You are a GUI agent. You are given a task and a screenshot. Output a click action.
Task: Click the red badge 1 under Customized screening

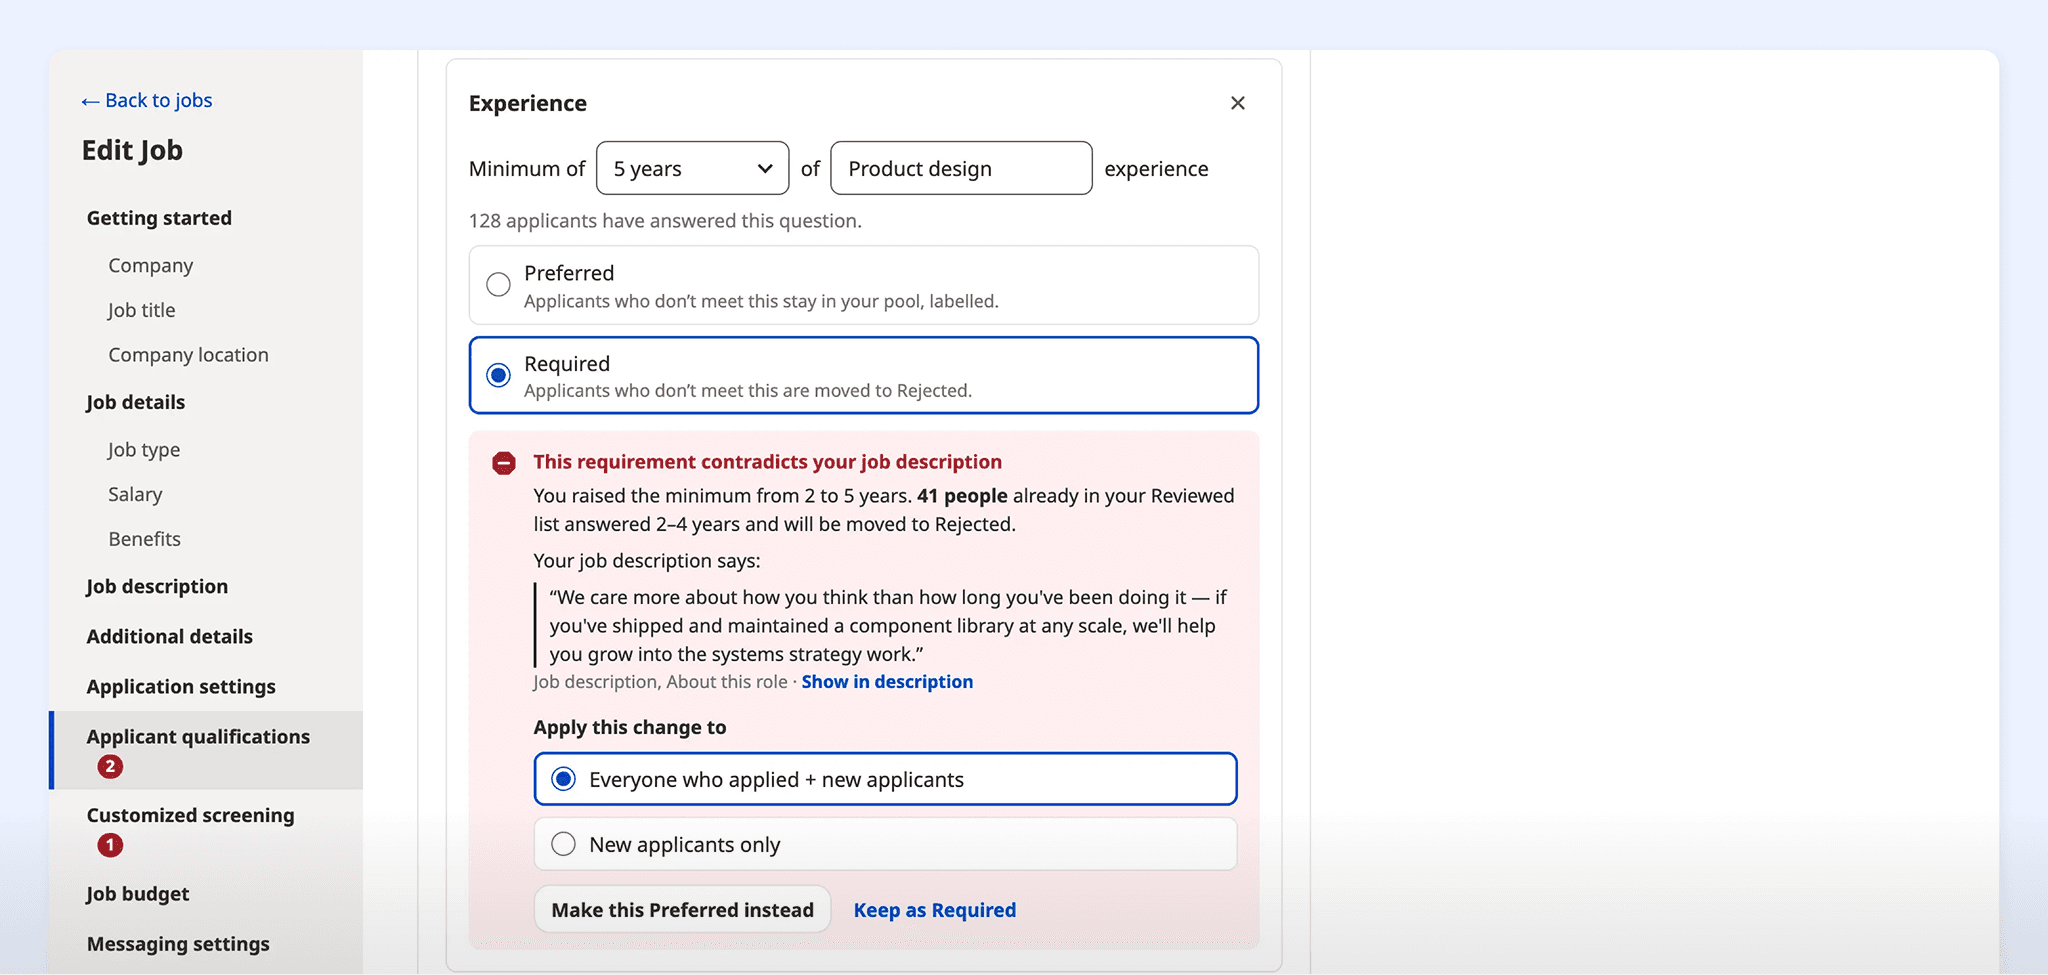coord(110,846)
